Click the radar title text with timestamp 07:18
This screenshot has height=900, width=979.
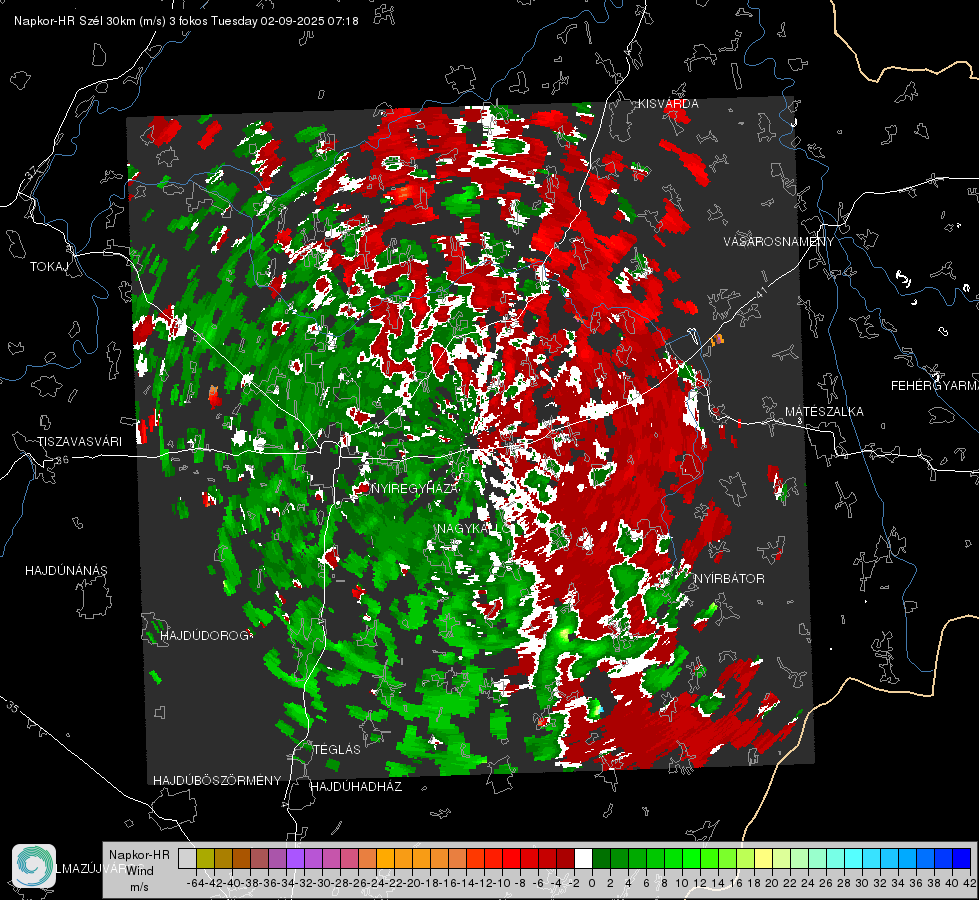[x=186, y=21]
